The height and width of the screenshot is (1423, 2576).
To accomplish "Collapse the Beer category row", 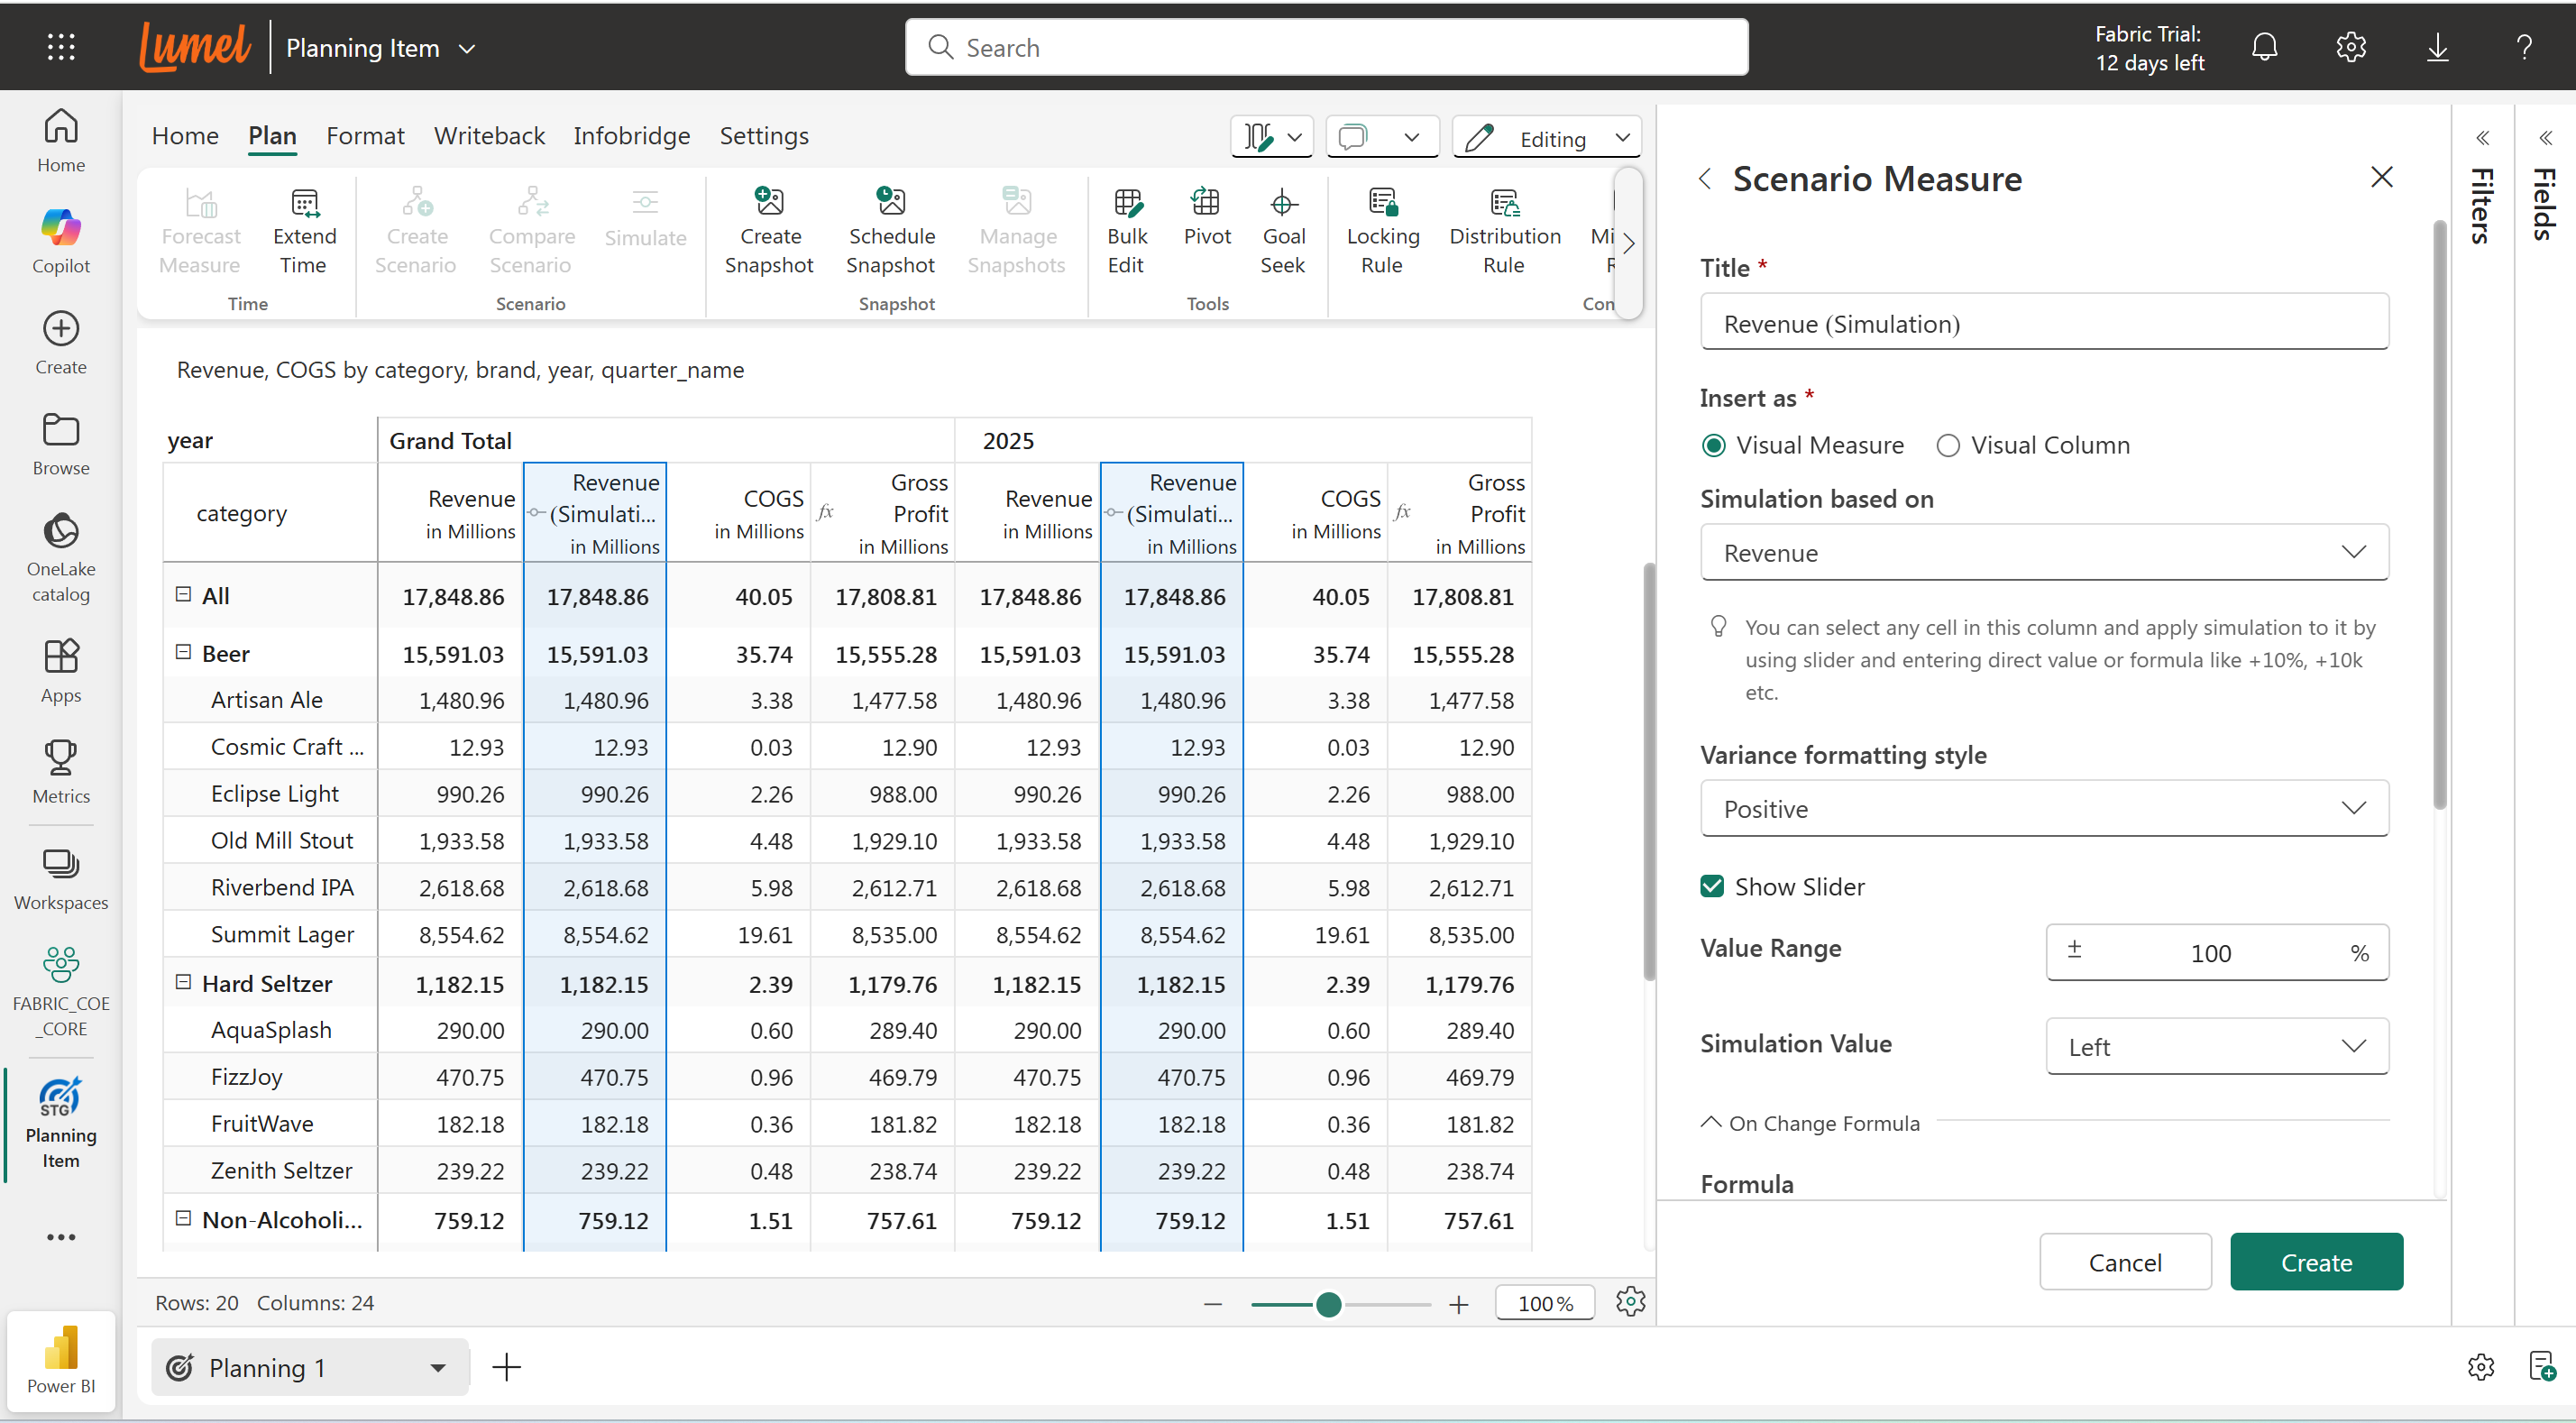I will pos(183,652).
